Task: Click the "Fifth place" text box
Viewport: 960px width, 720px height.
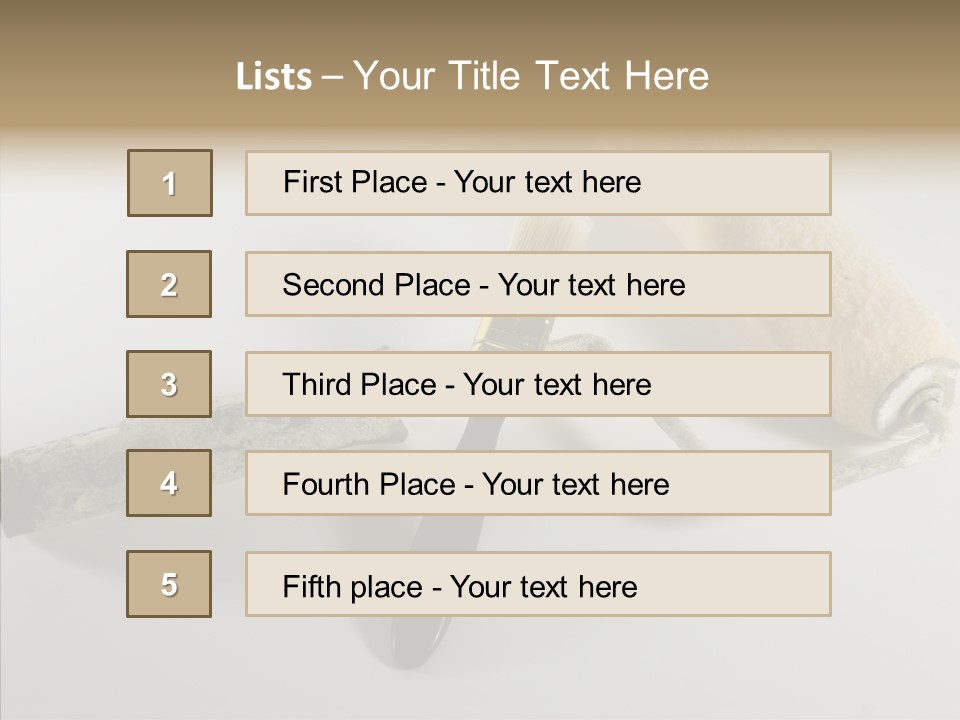Action: click(x=538, y=584)
